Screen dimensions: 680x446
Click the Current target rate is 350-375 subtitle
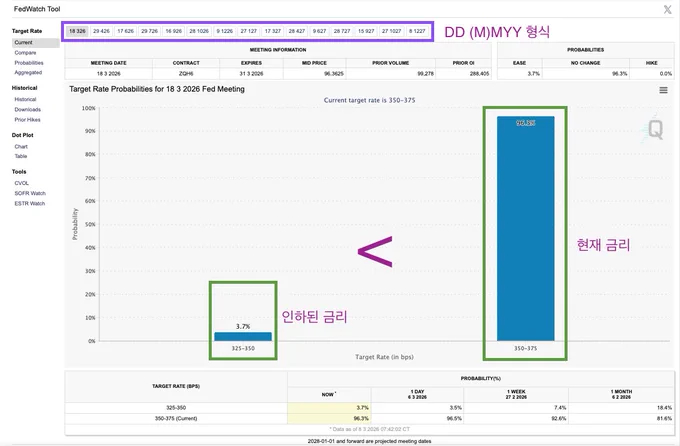click(369, 100)
